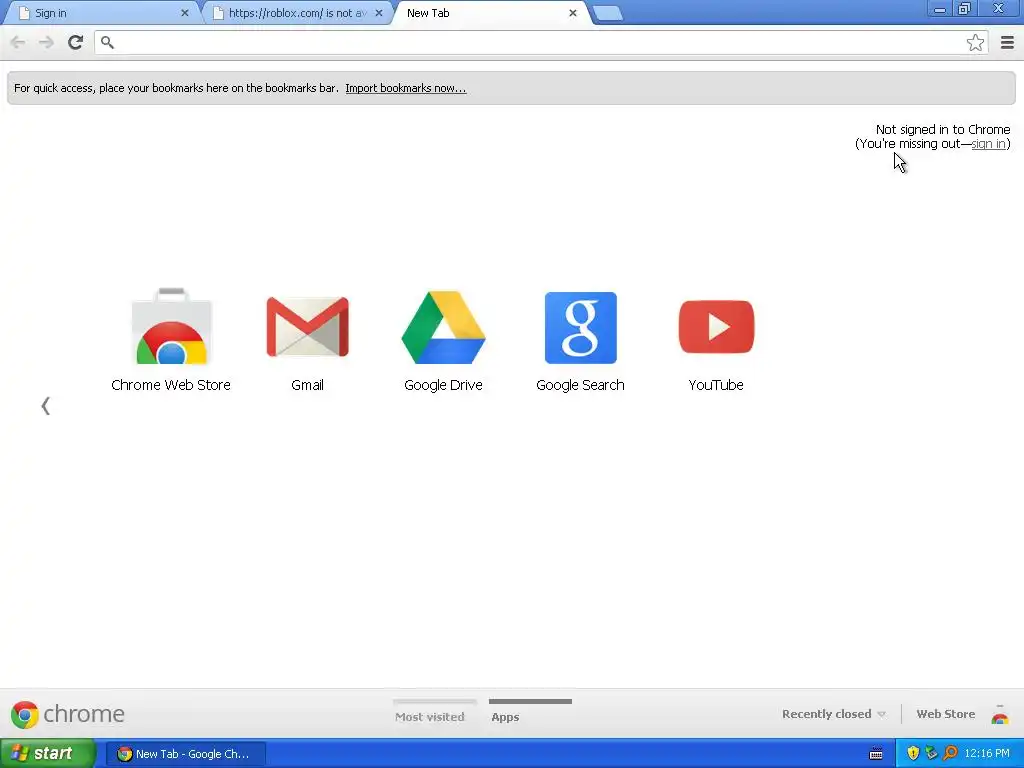Click the Google Drive label text
This screenshot has height=768, width=1024.
[443, 385]
